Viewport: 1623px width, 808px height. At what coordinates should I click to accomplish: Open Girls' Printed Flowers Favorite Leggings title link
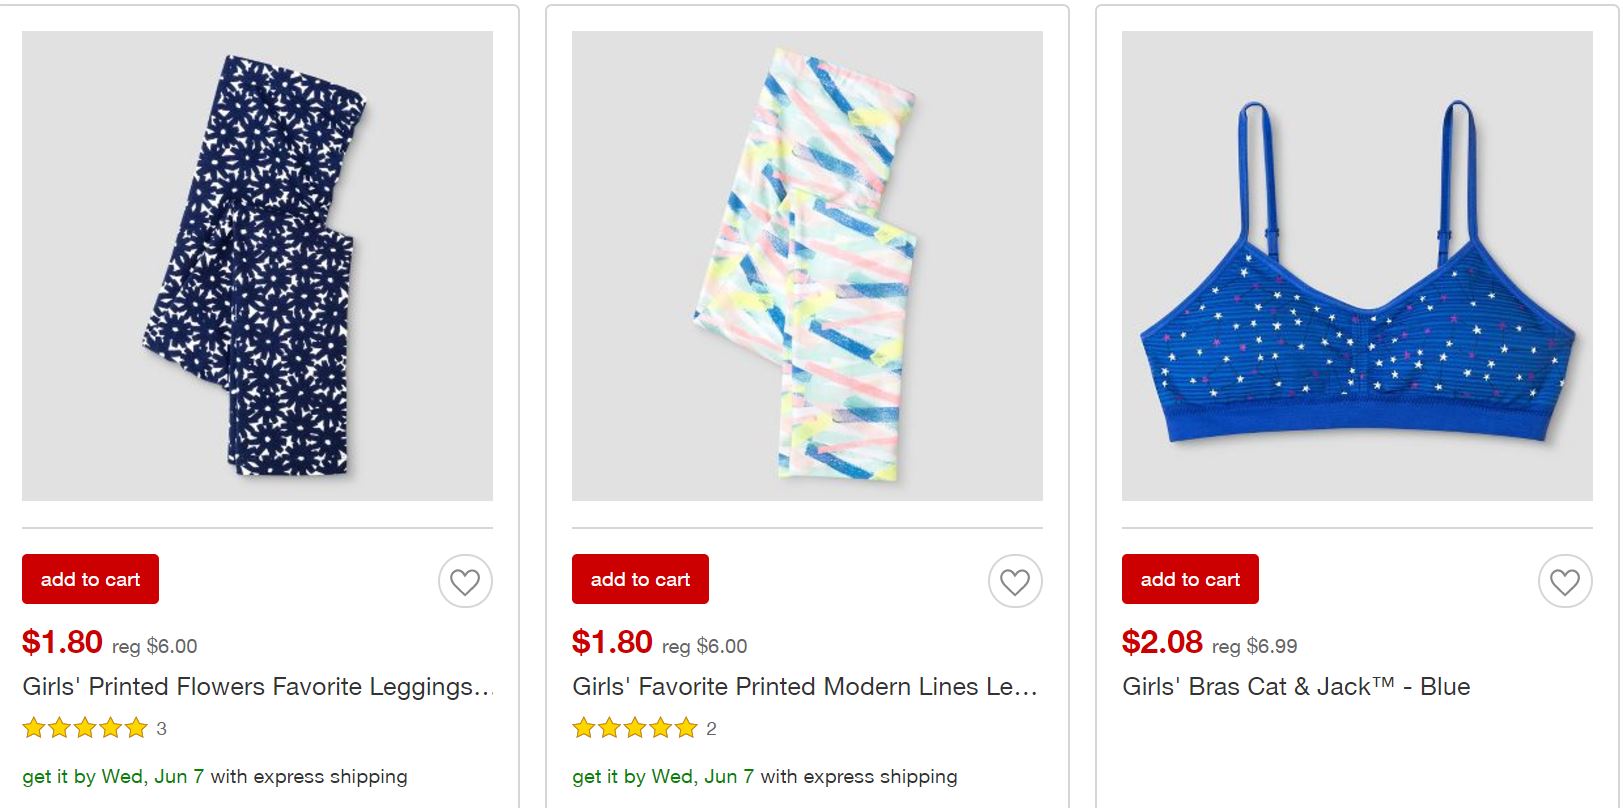[x=257, y=687]
